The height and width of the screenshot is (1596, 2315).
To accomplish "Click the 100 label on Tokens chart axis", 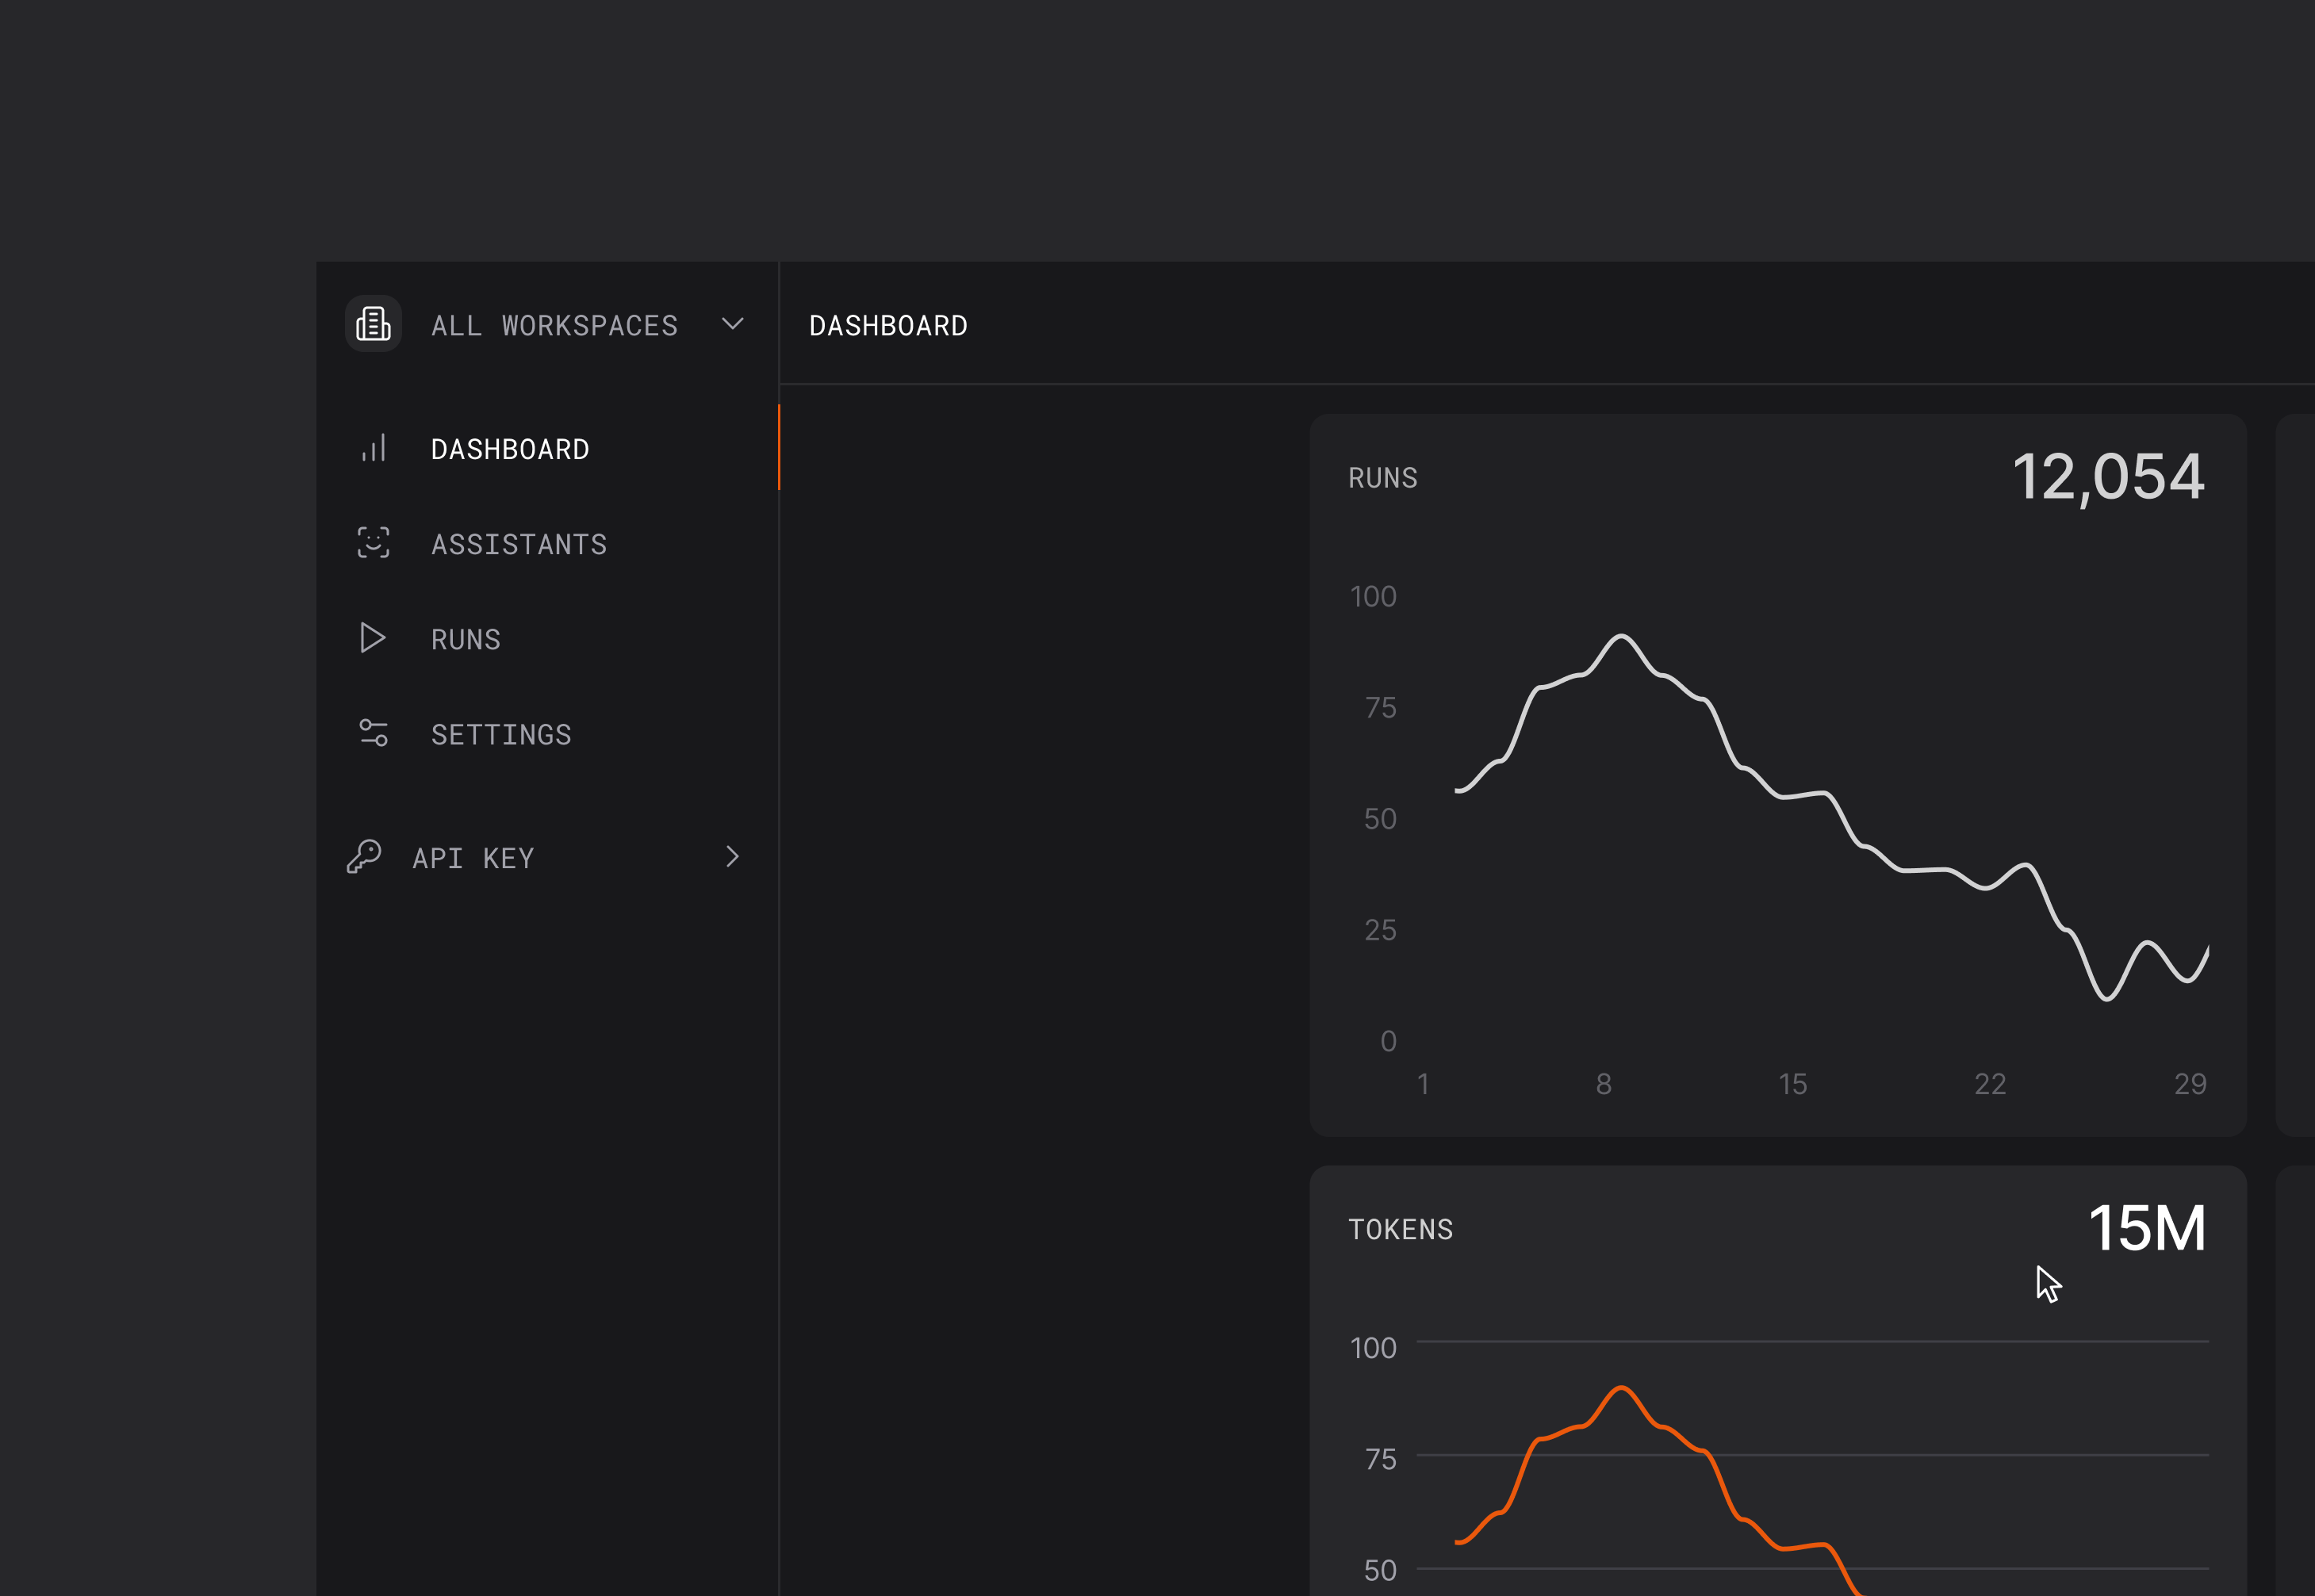I will click(x=1373, y=1348).
